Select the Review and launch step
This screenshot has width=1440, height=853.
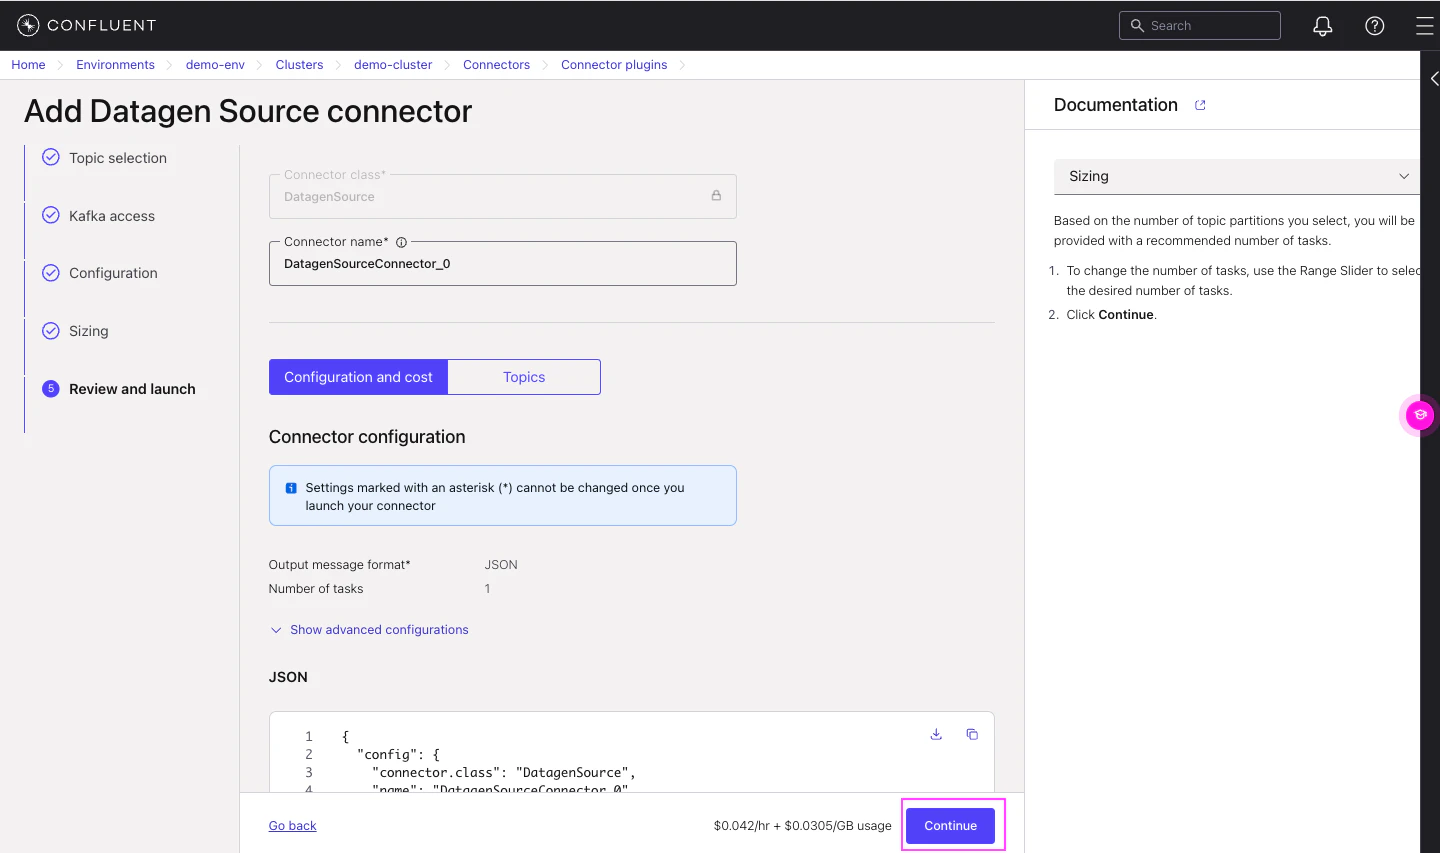click(x=132, y=389)
